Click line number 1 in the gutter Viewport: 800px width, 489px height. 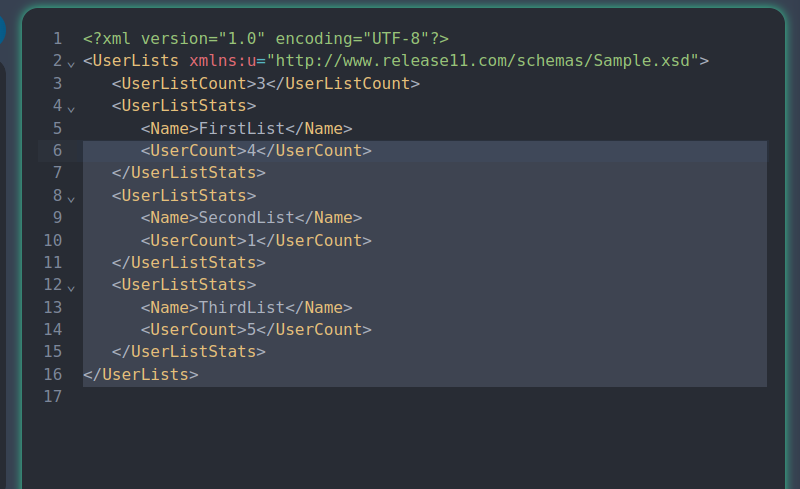coord(57,39)
